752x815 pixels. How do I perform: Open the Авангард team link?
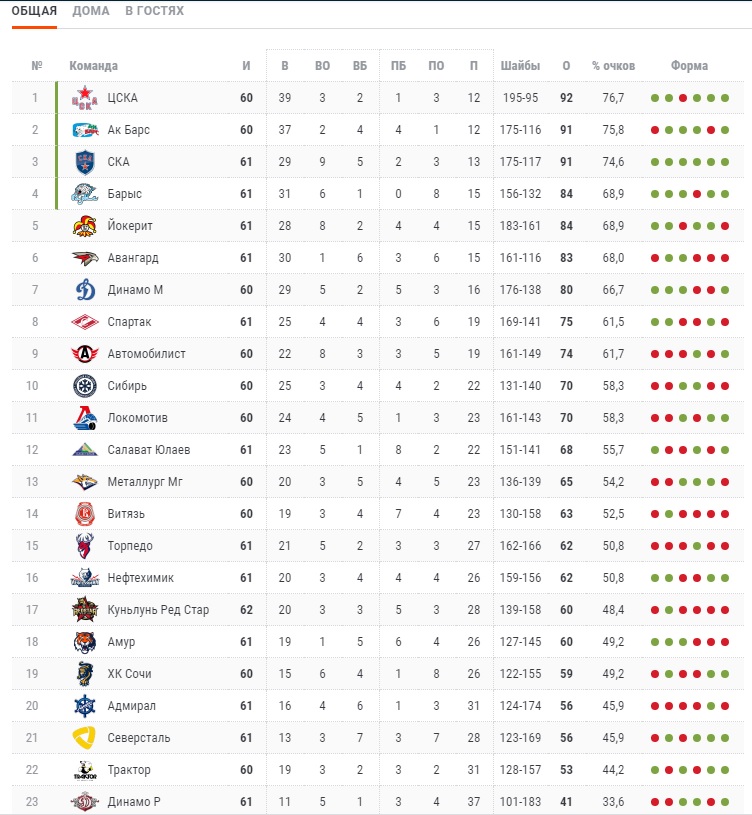point(133,258)
